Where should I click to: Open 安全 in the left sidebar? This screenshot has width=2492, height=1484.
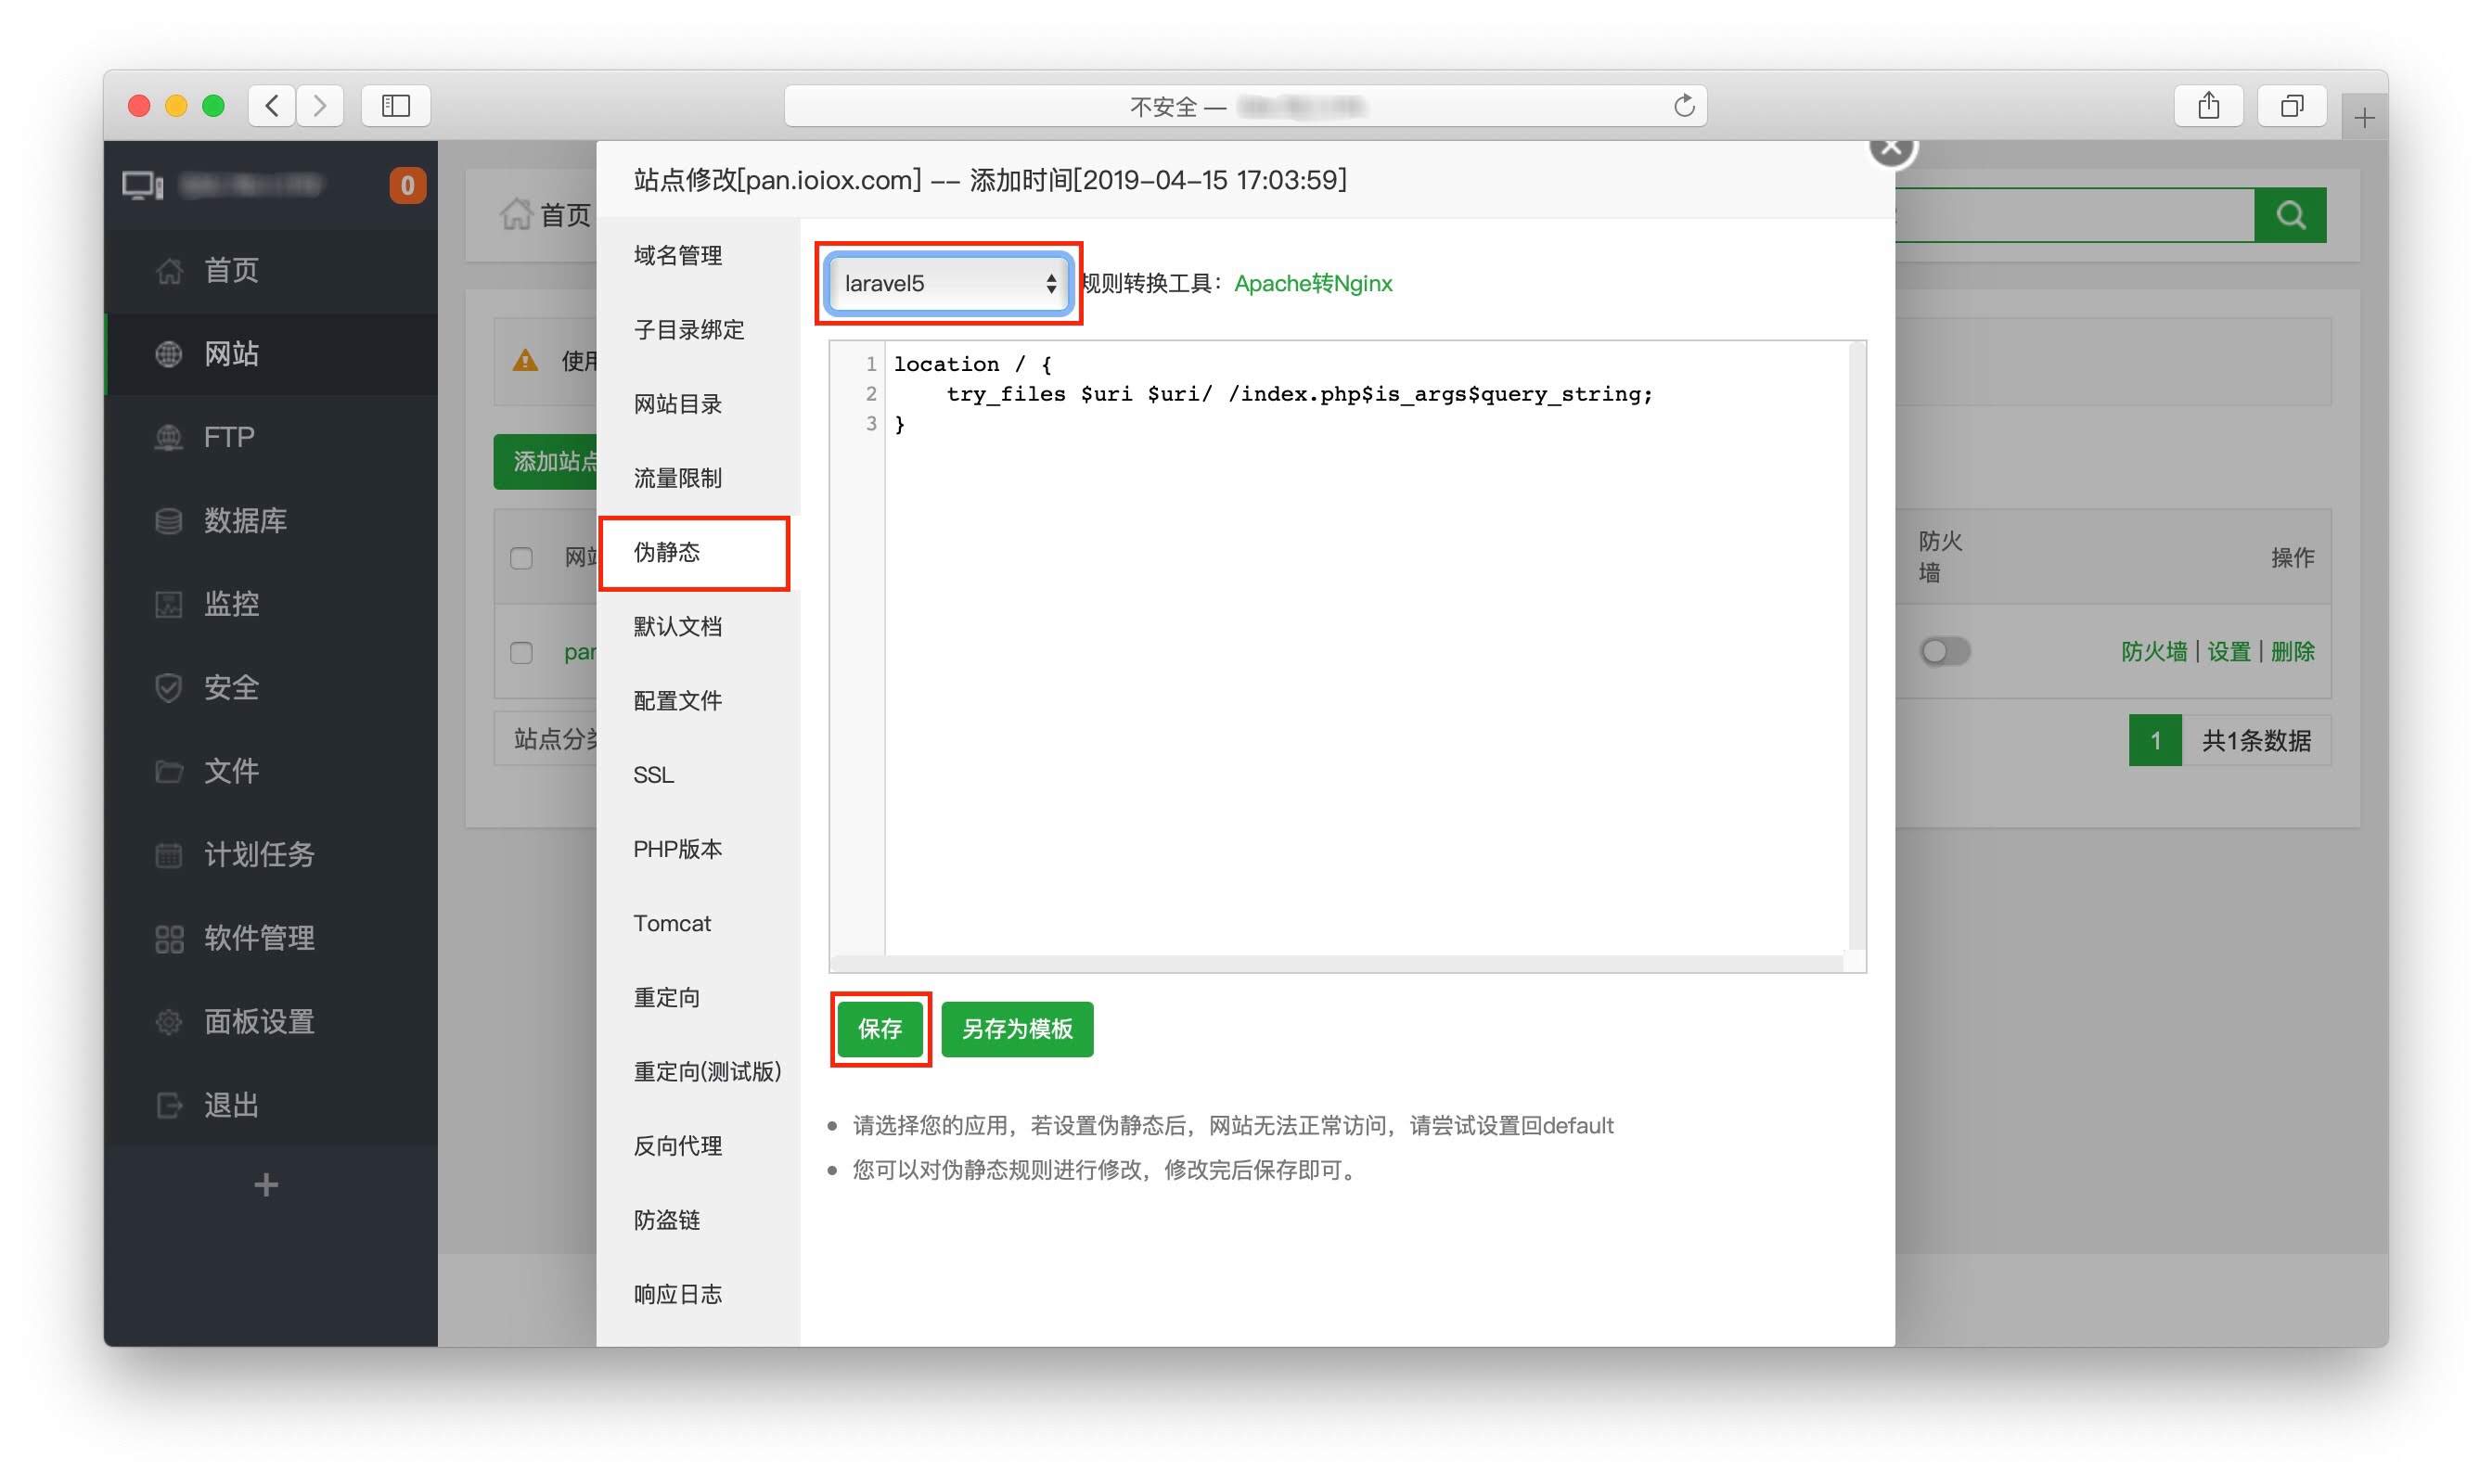[271, 687]
